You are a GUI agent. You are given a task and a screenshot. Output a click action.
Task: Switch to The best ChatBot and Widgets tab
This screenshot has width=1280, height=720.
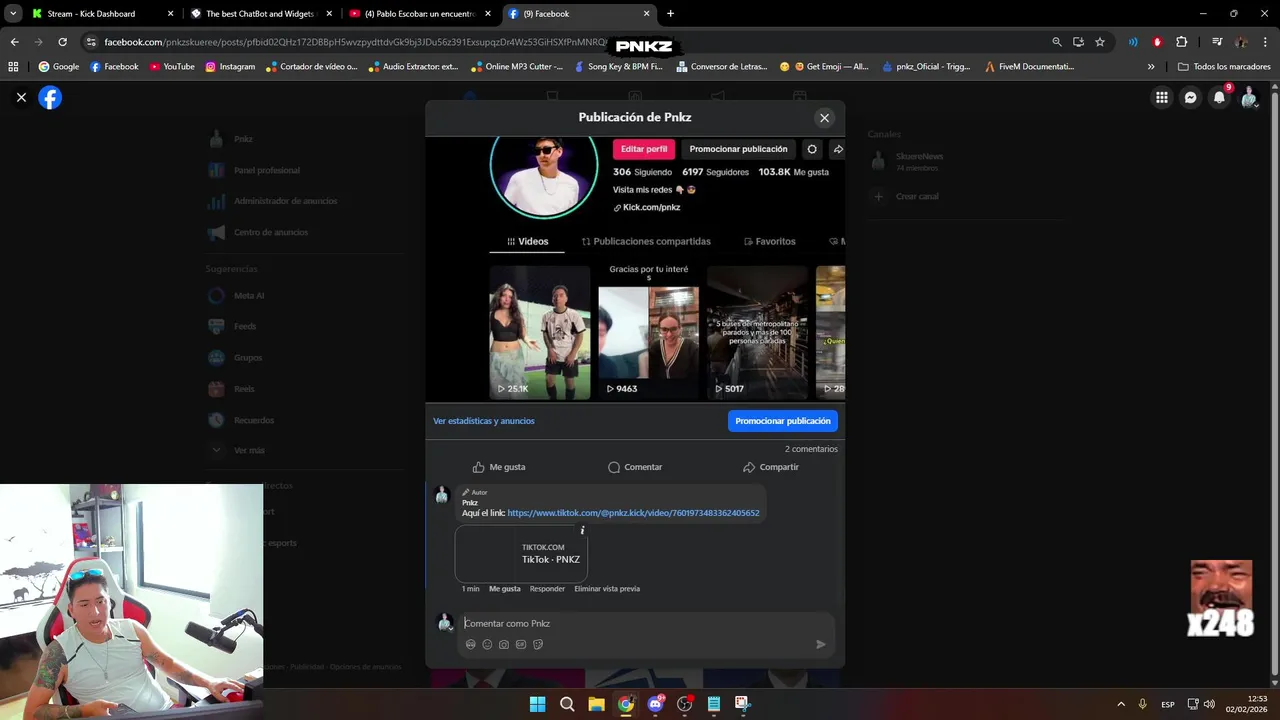[260, 14]
